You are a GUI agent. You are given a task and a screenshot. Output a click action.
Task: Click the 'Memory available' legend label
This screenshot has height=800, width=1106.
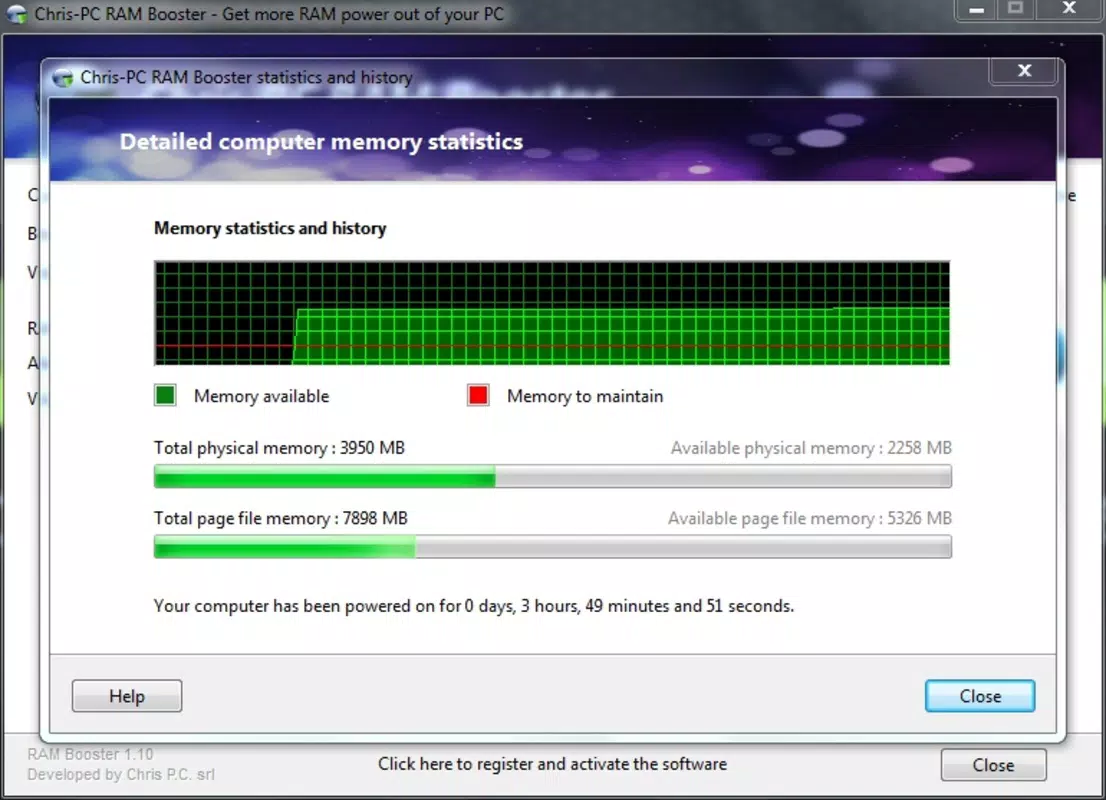click(262, 396)
